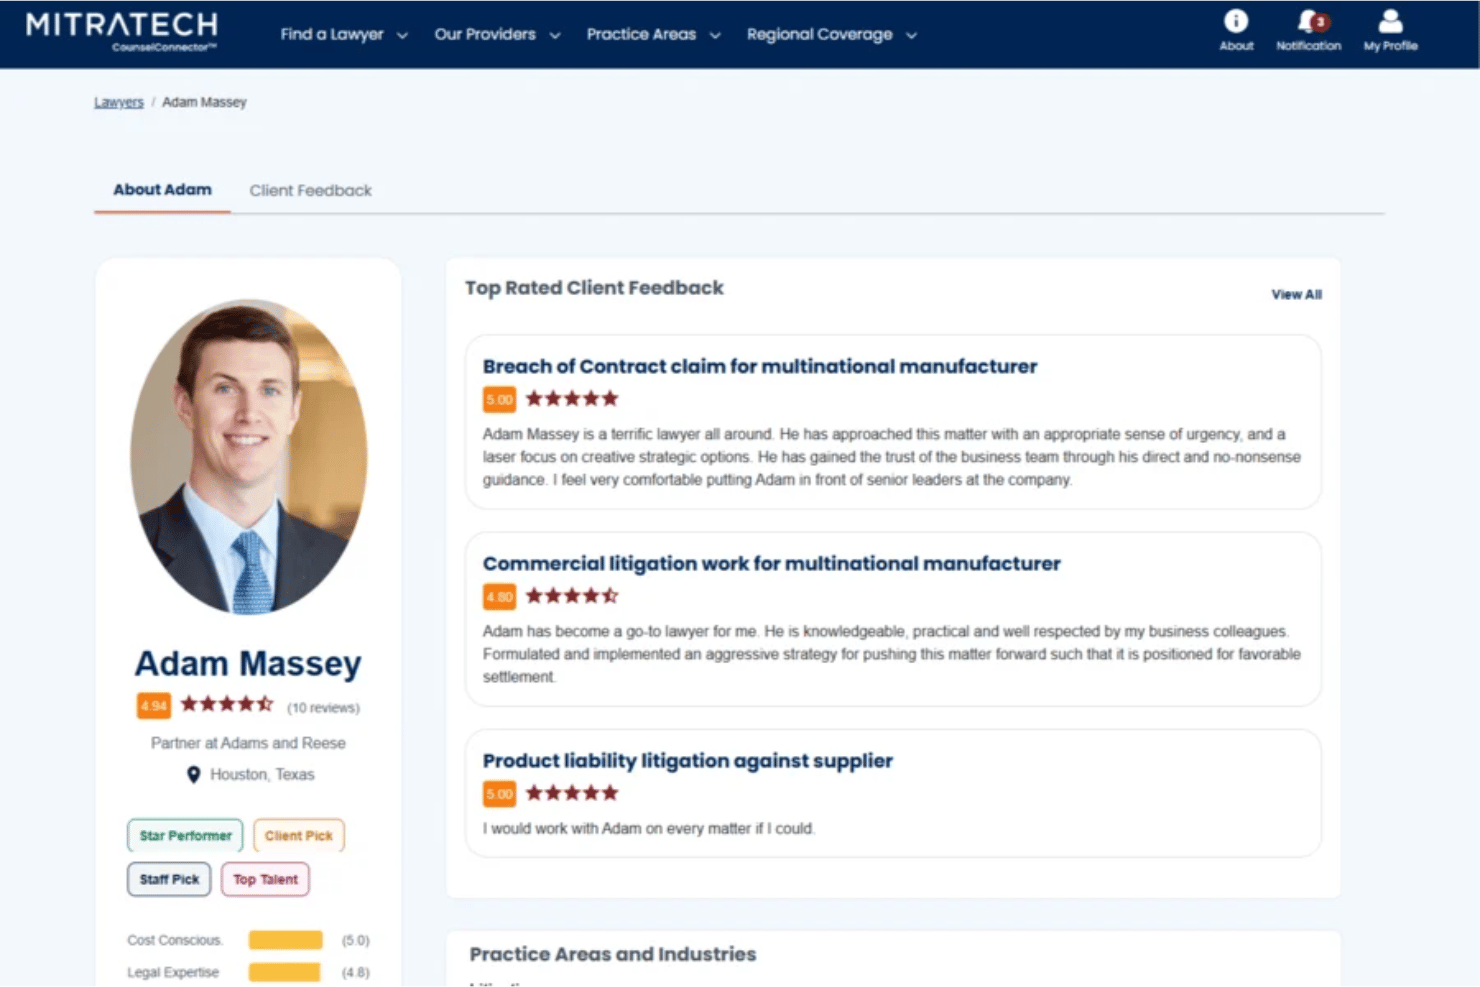The height and width of the screenshot is (987, 1480).
Task: Click the Adam Massey breadcrumb text
Action: tap(204, 102)
